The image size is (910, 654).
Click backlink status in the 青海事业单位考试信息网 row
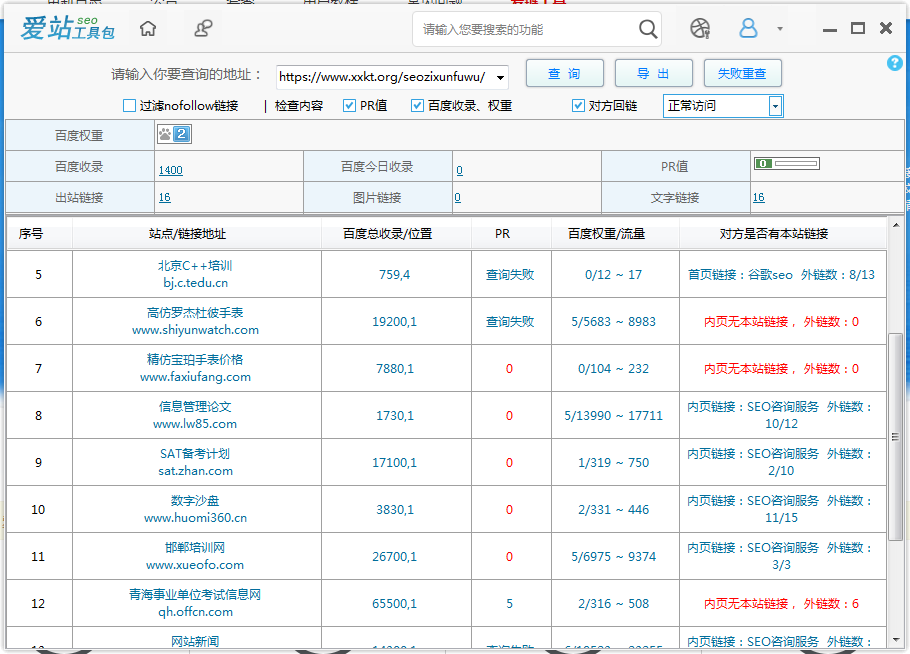[x=781, y=604]
